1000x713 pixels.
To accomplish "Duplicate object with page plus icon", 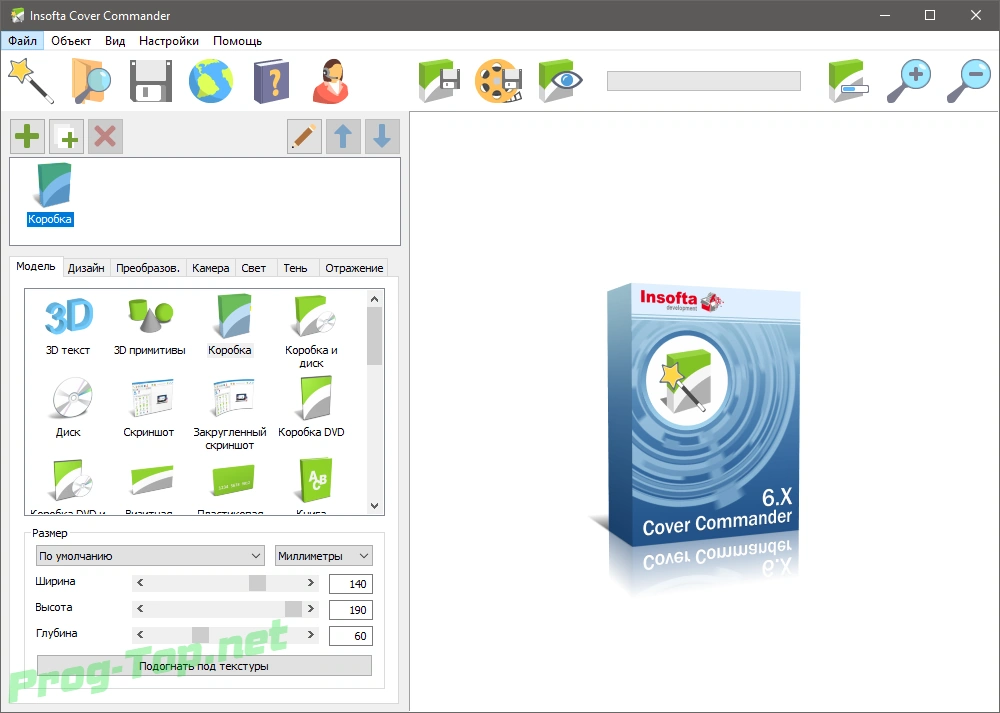I will [66, 136].
